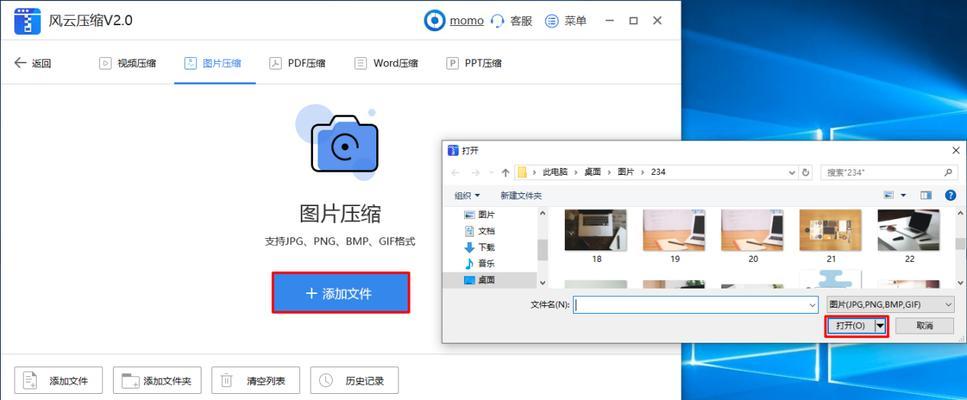Click navigation pane scroll down arrow
The width and height of the screenshot is (967, 400).
pos(543,282)
